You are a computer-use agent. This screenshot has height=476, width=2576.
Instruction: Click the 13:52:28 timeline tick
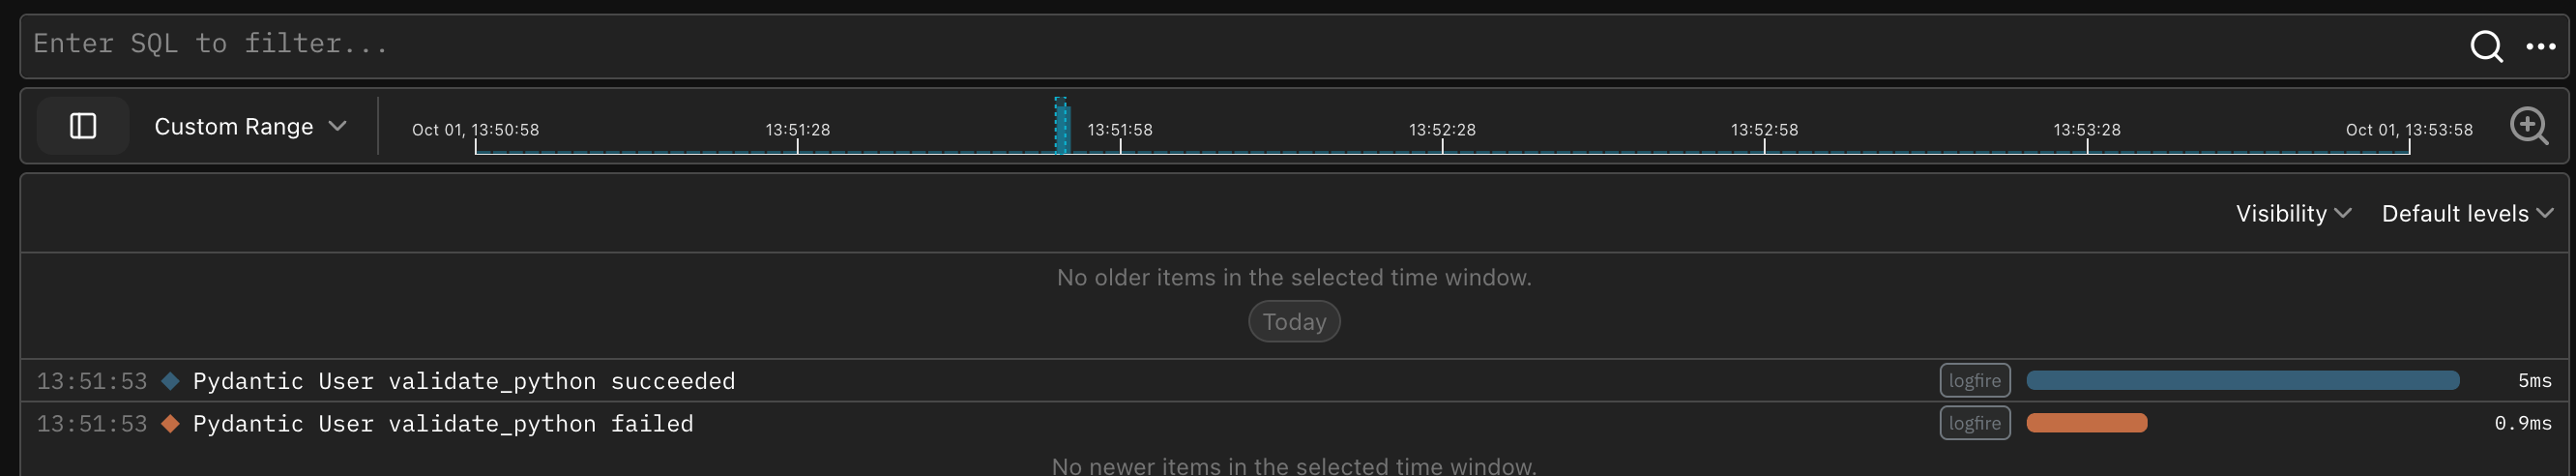coord(1442,131)
